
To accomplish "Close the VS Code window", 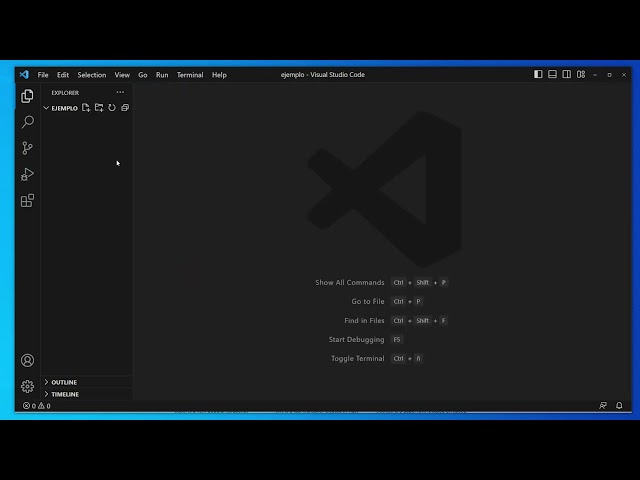I will 624,75.
